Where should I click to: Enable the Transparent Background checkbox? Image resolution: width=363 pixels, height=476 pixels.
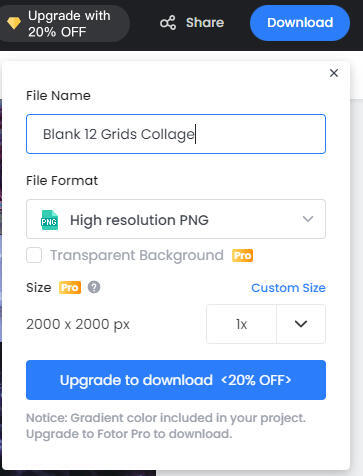click(x=34, y=255)
